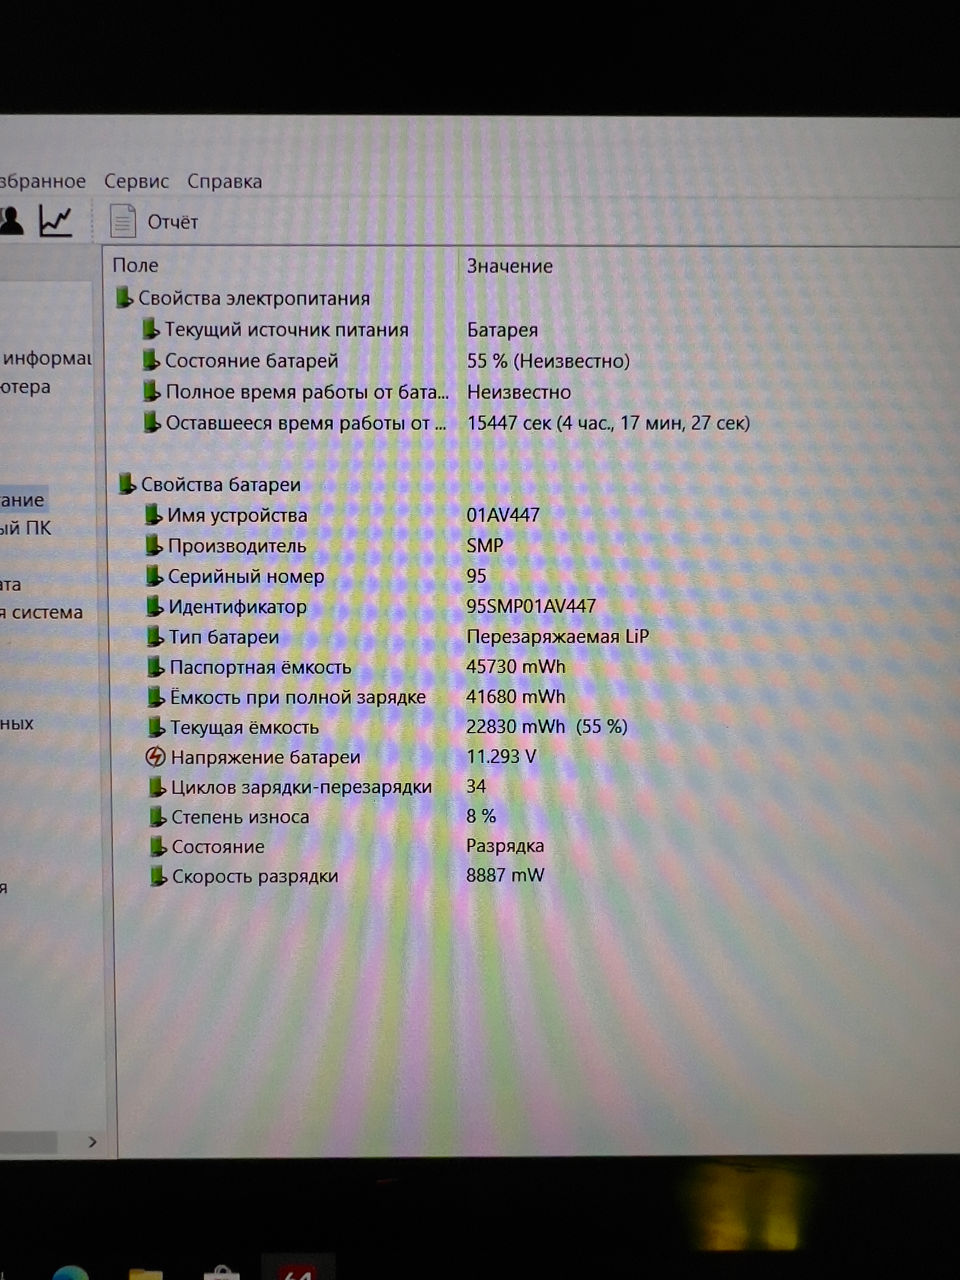
Task: Click the Циклов зарядки-перезарядки row icon
Action: tap(156, 786)
